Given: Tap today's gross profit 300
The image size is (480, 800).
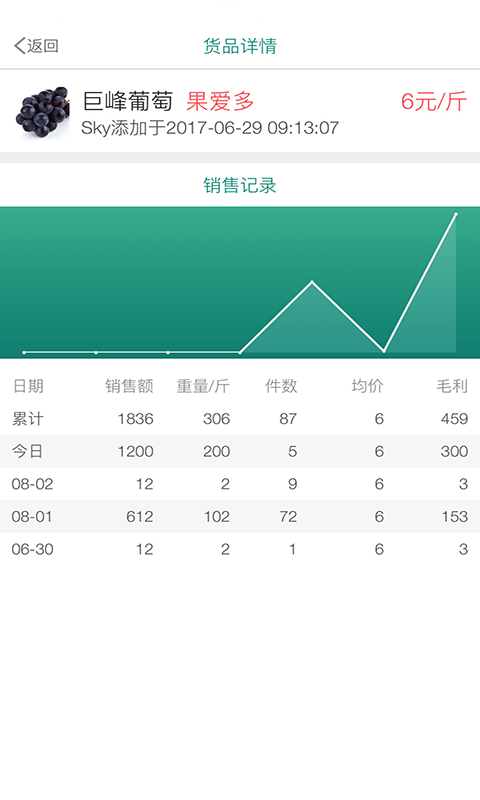Looking at the screenshot, I should click(x=454, y=451).
